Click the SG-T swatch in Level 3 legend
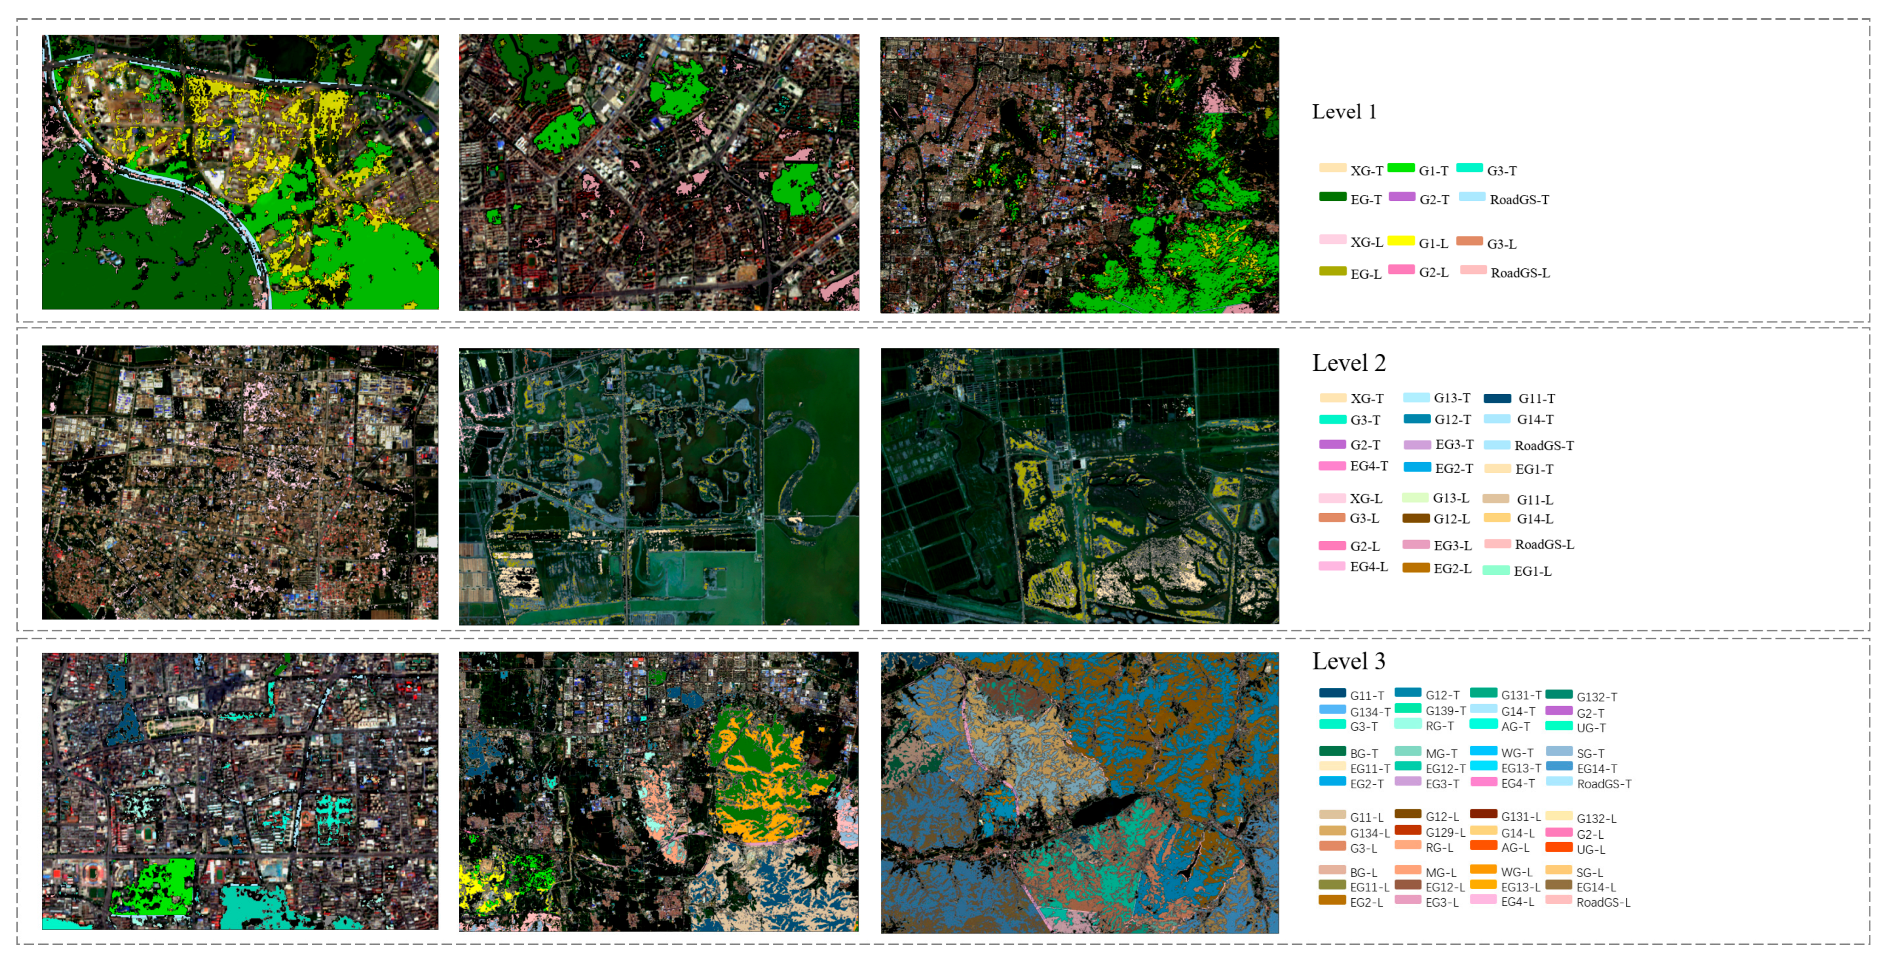 click(1559, 751)
